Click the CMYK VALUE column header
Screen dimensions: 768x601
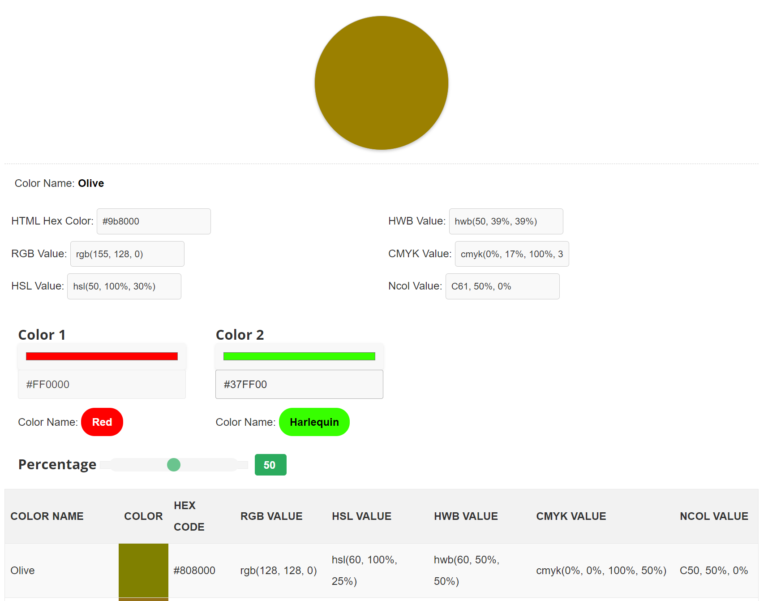[x=571, y=516]
